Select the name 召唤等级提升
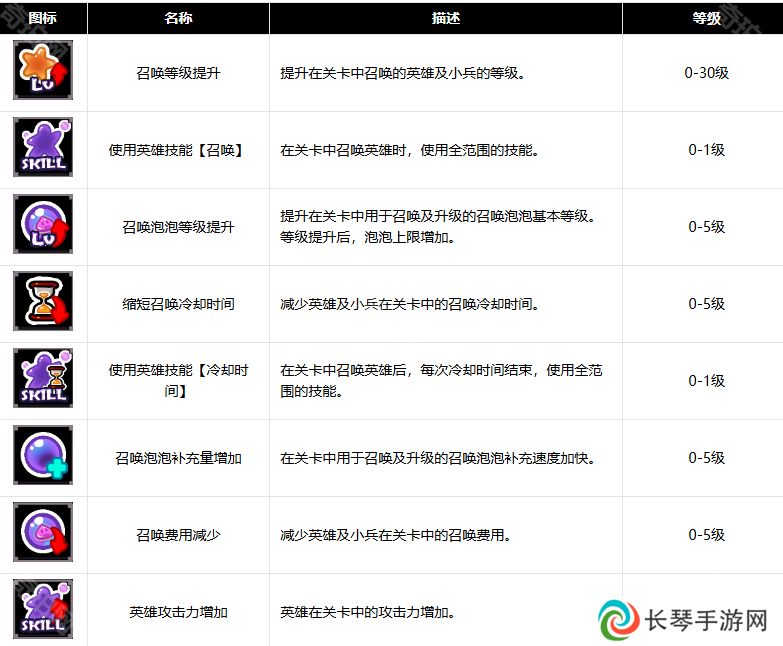783x646 pixels. [178, 73]
